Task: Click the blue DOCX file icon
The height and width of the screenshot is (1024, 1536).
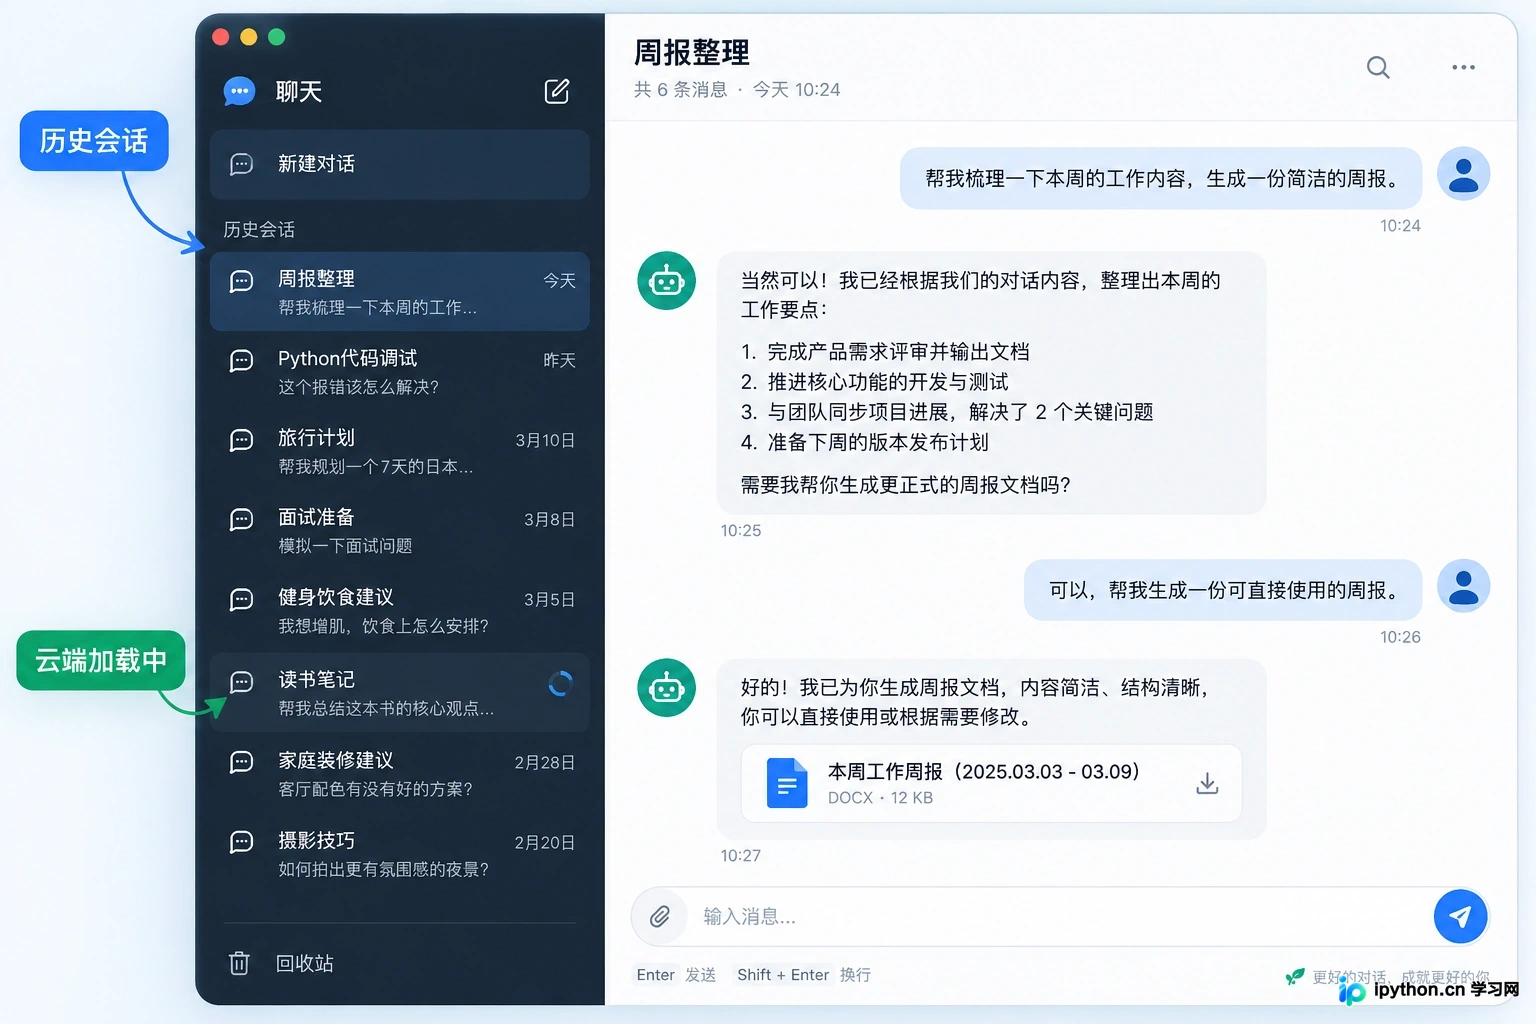Action: pos(787,783)
